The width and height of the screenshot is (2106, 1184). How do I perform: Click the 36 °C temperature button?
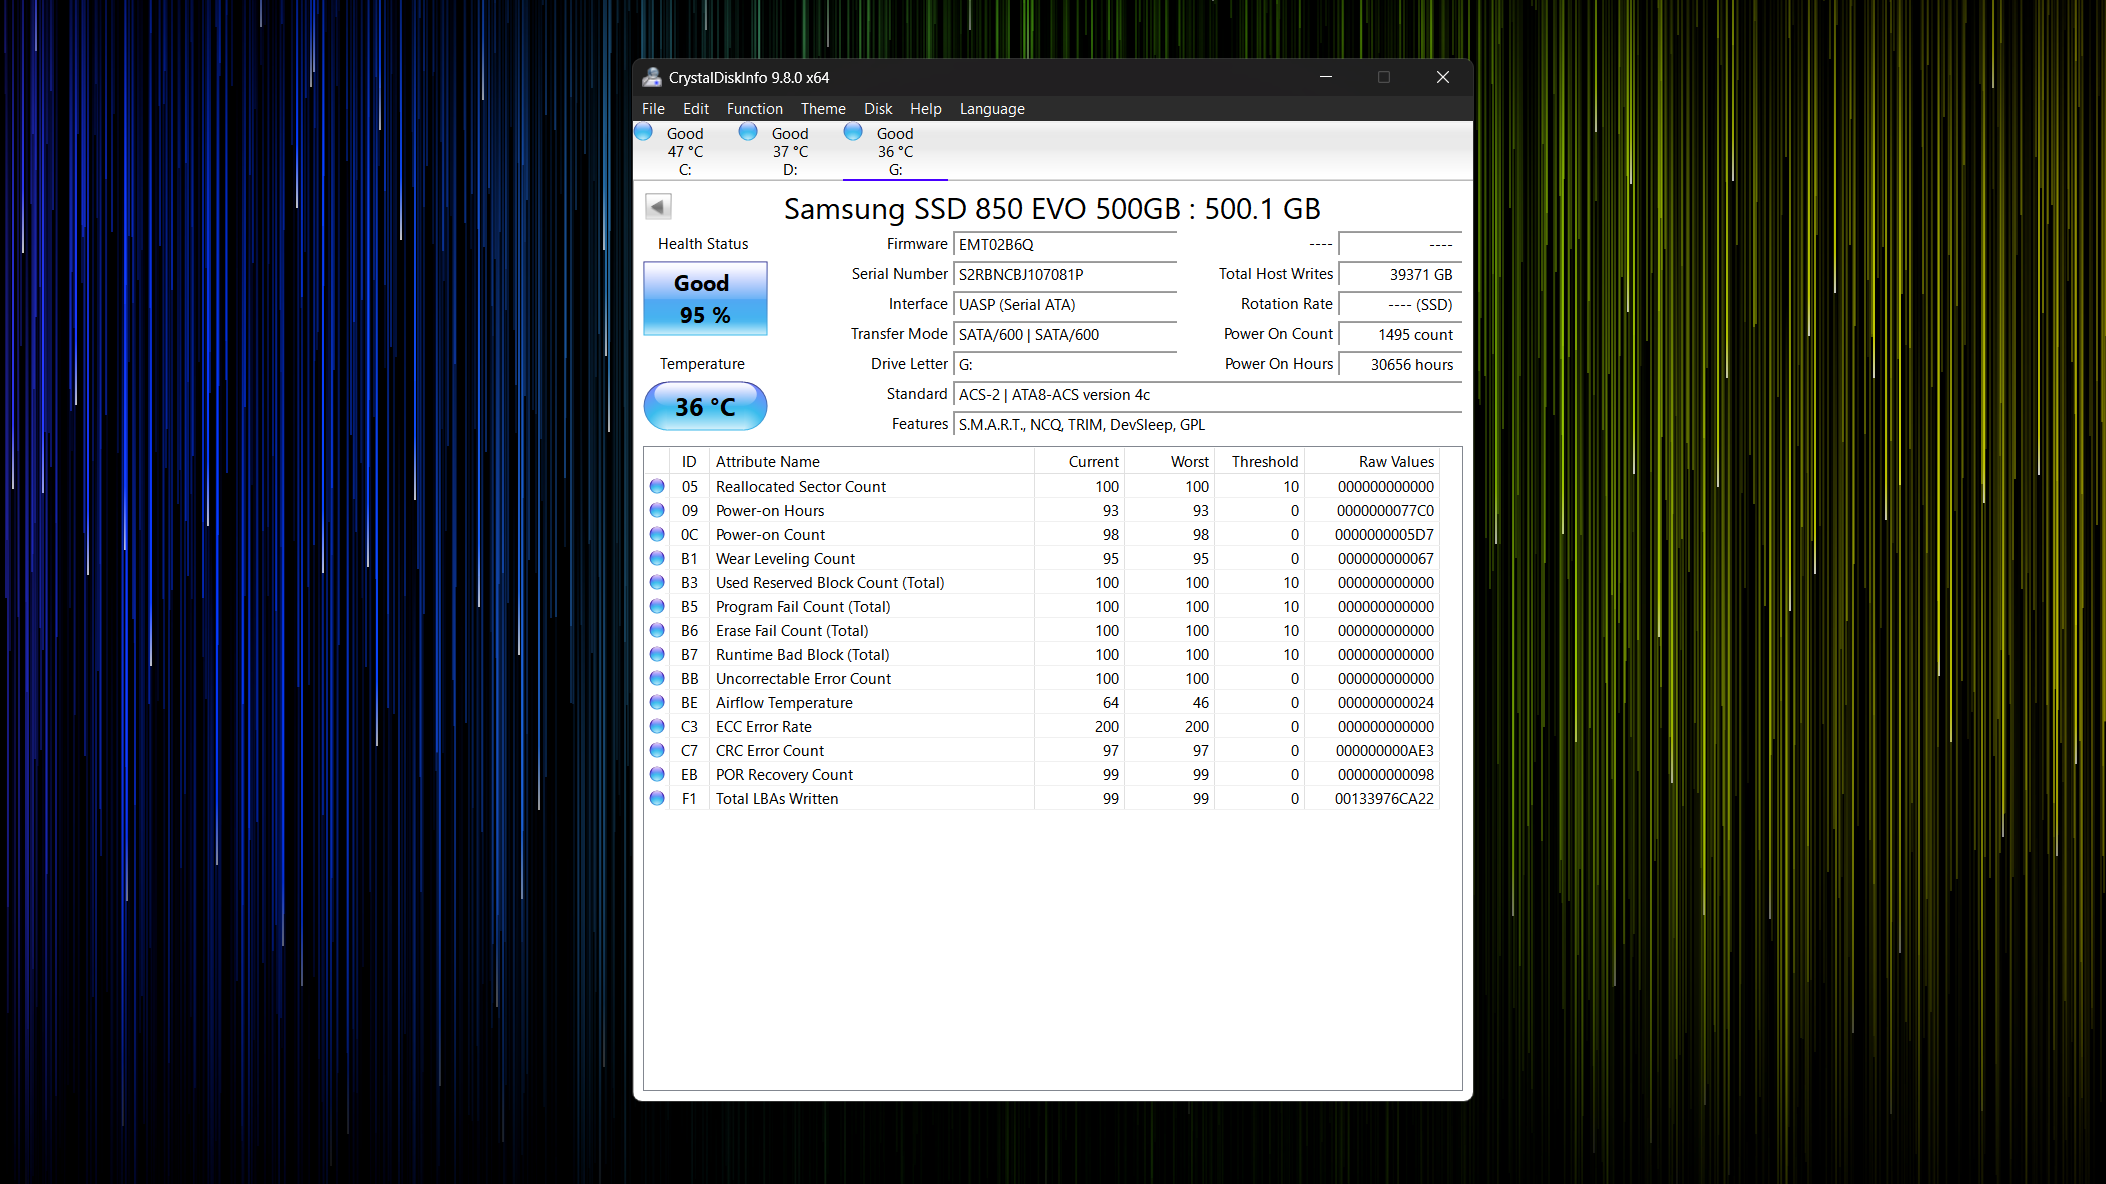705,406
